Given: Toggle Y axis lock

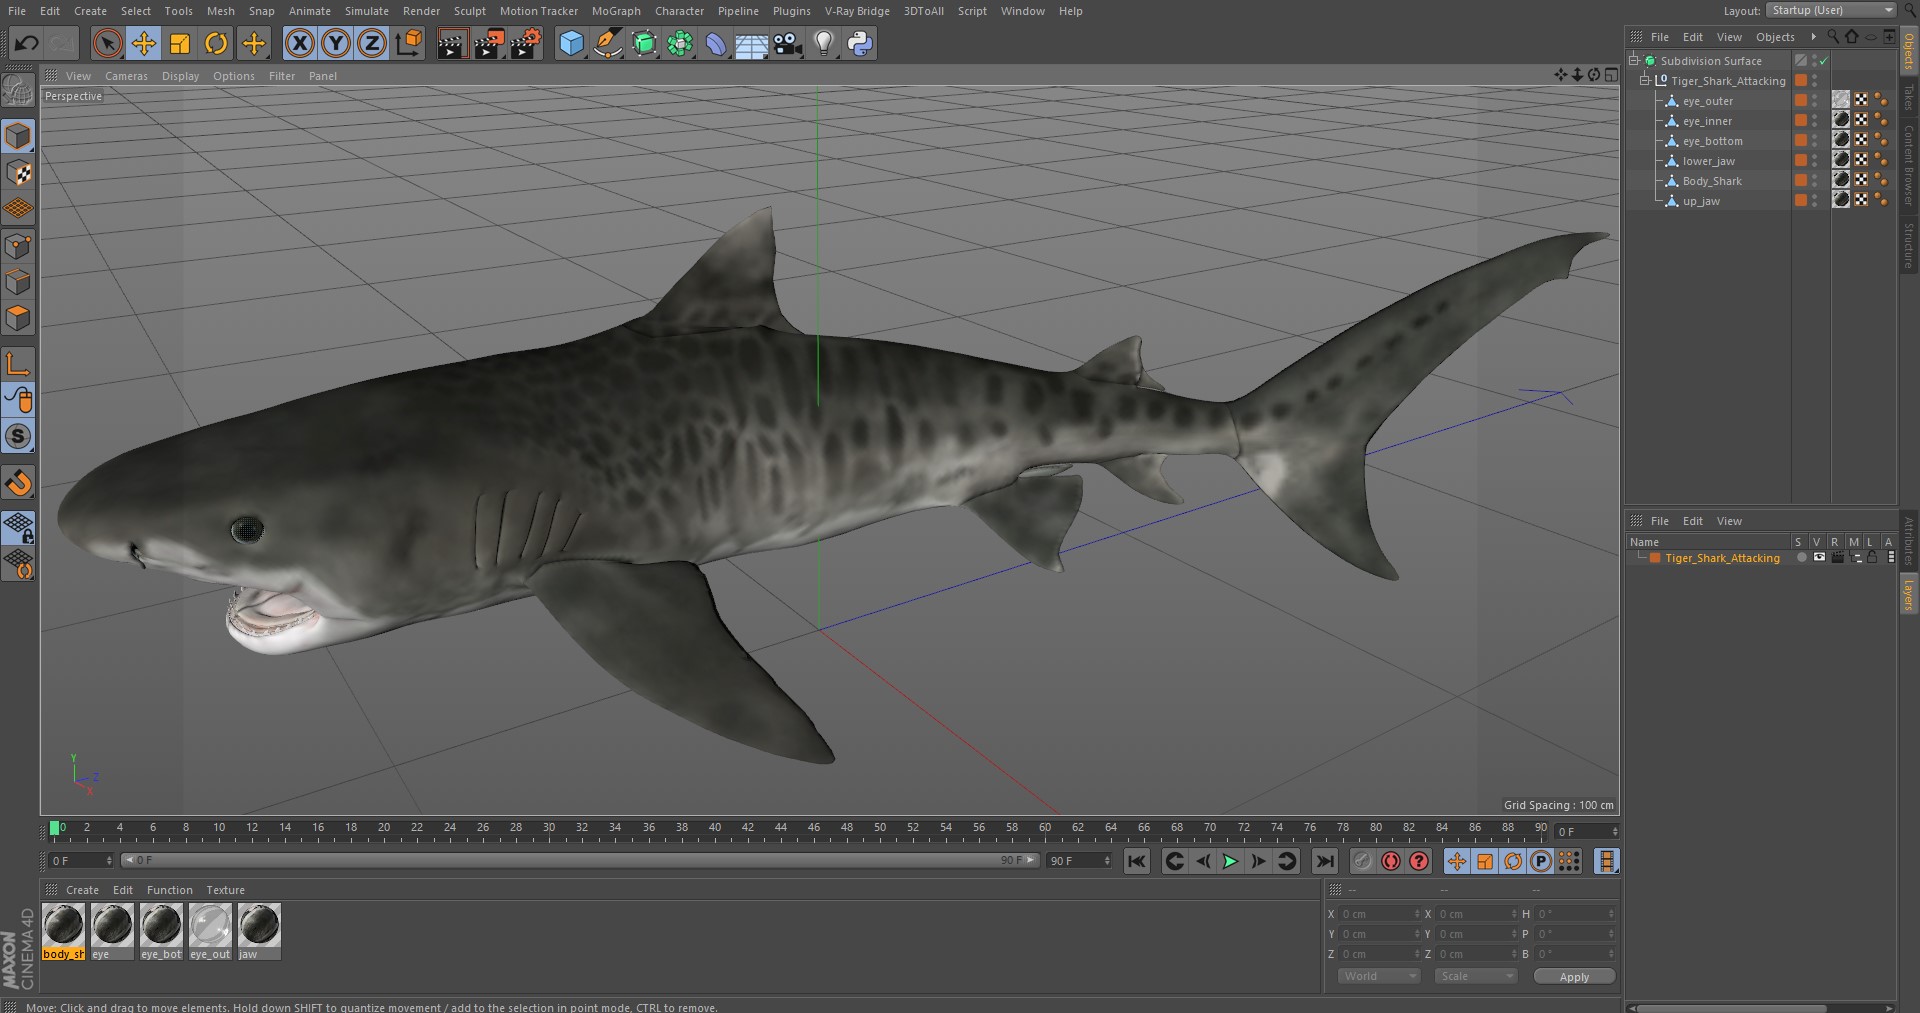Looking at the screenshot, I should tap(336, 43).
